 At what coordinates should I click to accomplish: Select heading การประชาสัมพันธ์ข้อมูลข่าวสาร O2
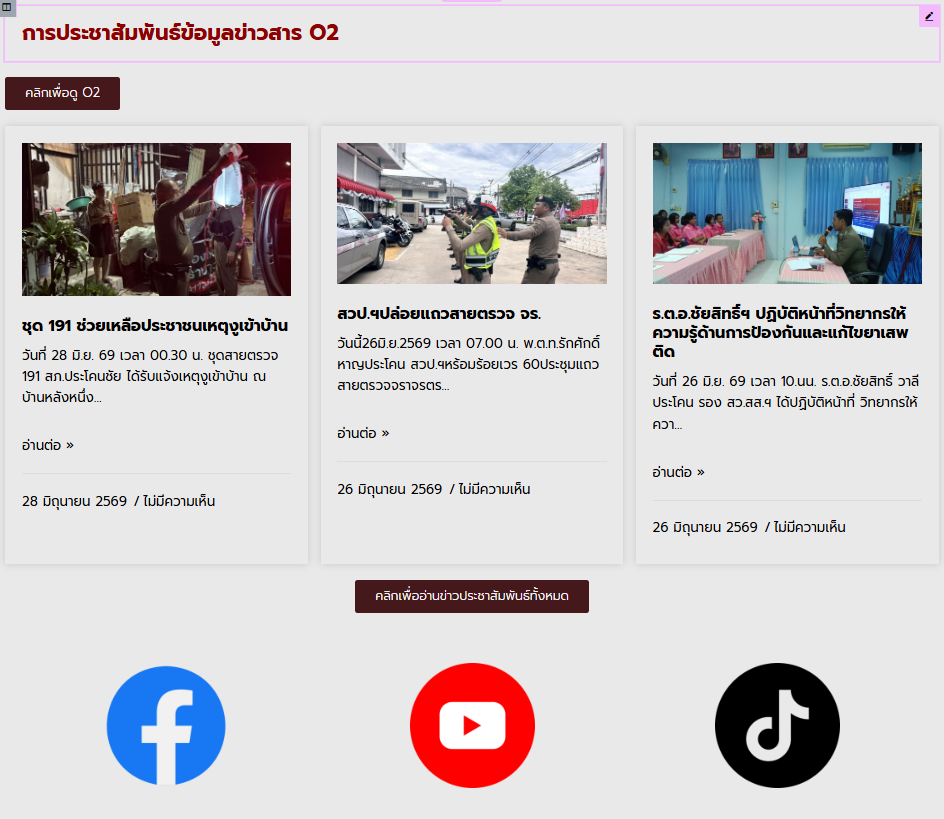click(x=181, y=33)
